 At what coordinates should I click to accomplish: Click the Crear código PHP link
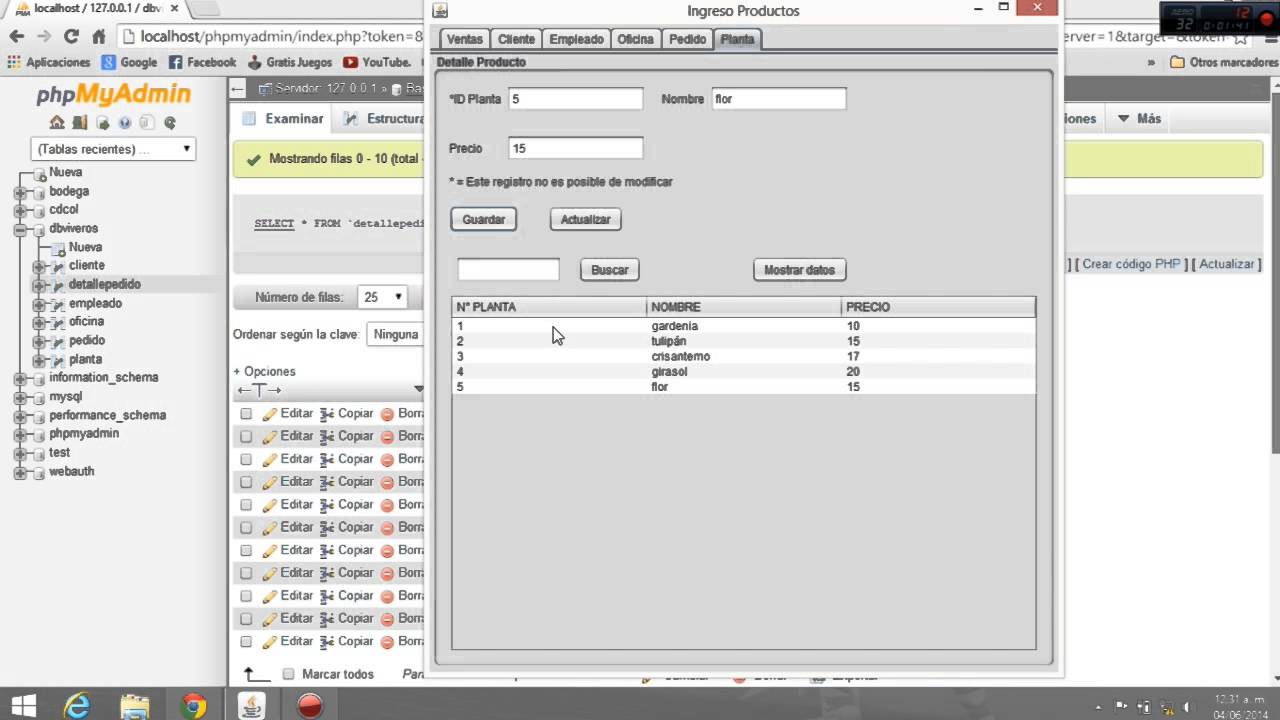click(x=1131, y=264)
